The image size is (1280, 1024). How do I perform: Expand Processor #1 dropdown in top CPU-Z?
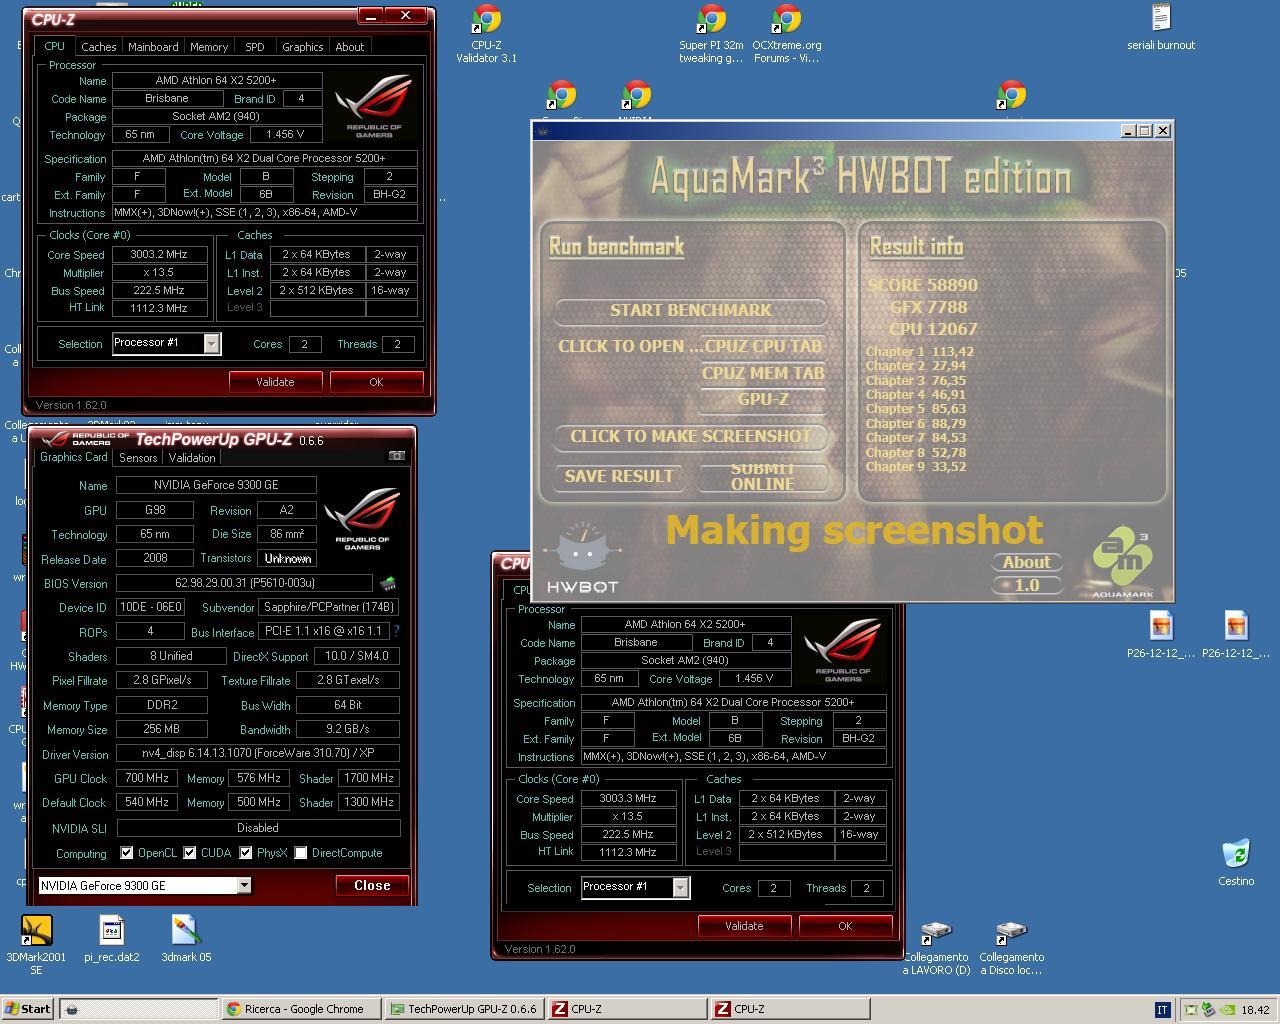click(211, 344)
